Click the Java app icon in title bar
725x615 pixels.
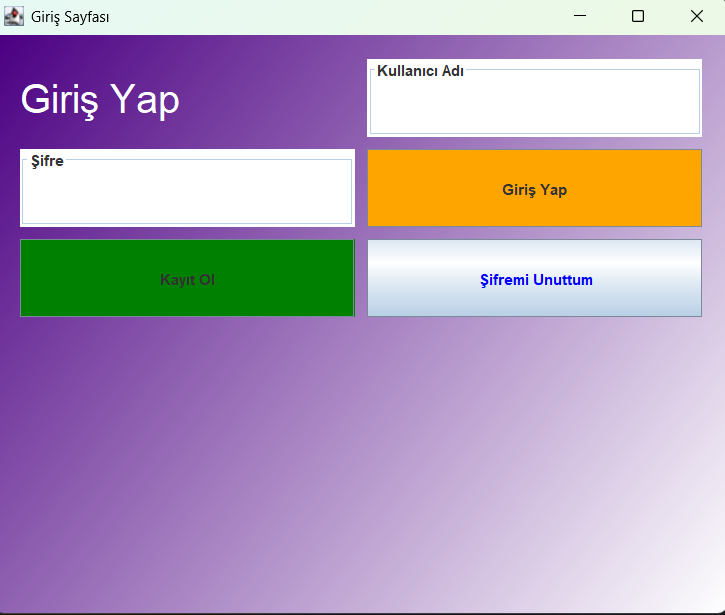[14, 16]
